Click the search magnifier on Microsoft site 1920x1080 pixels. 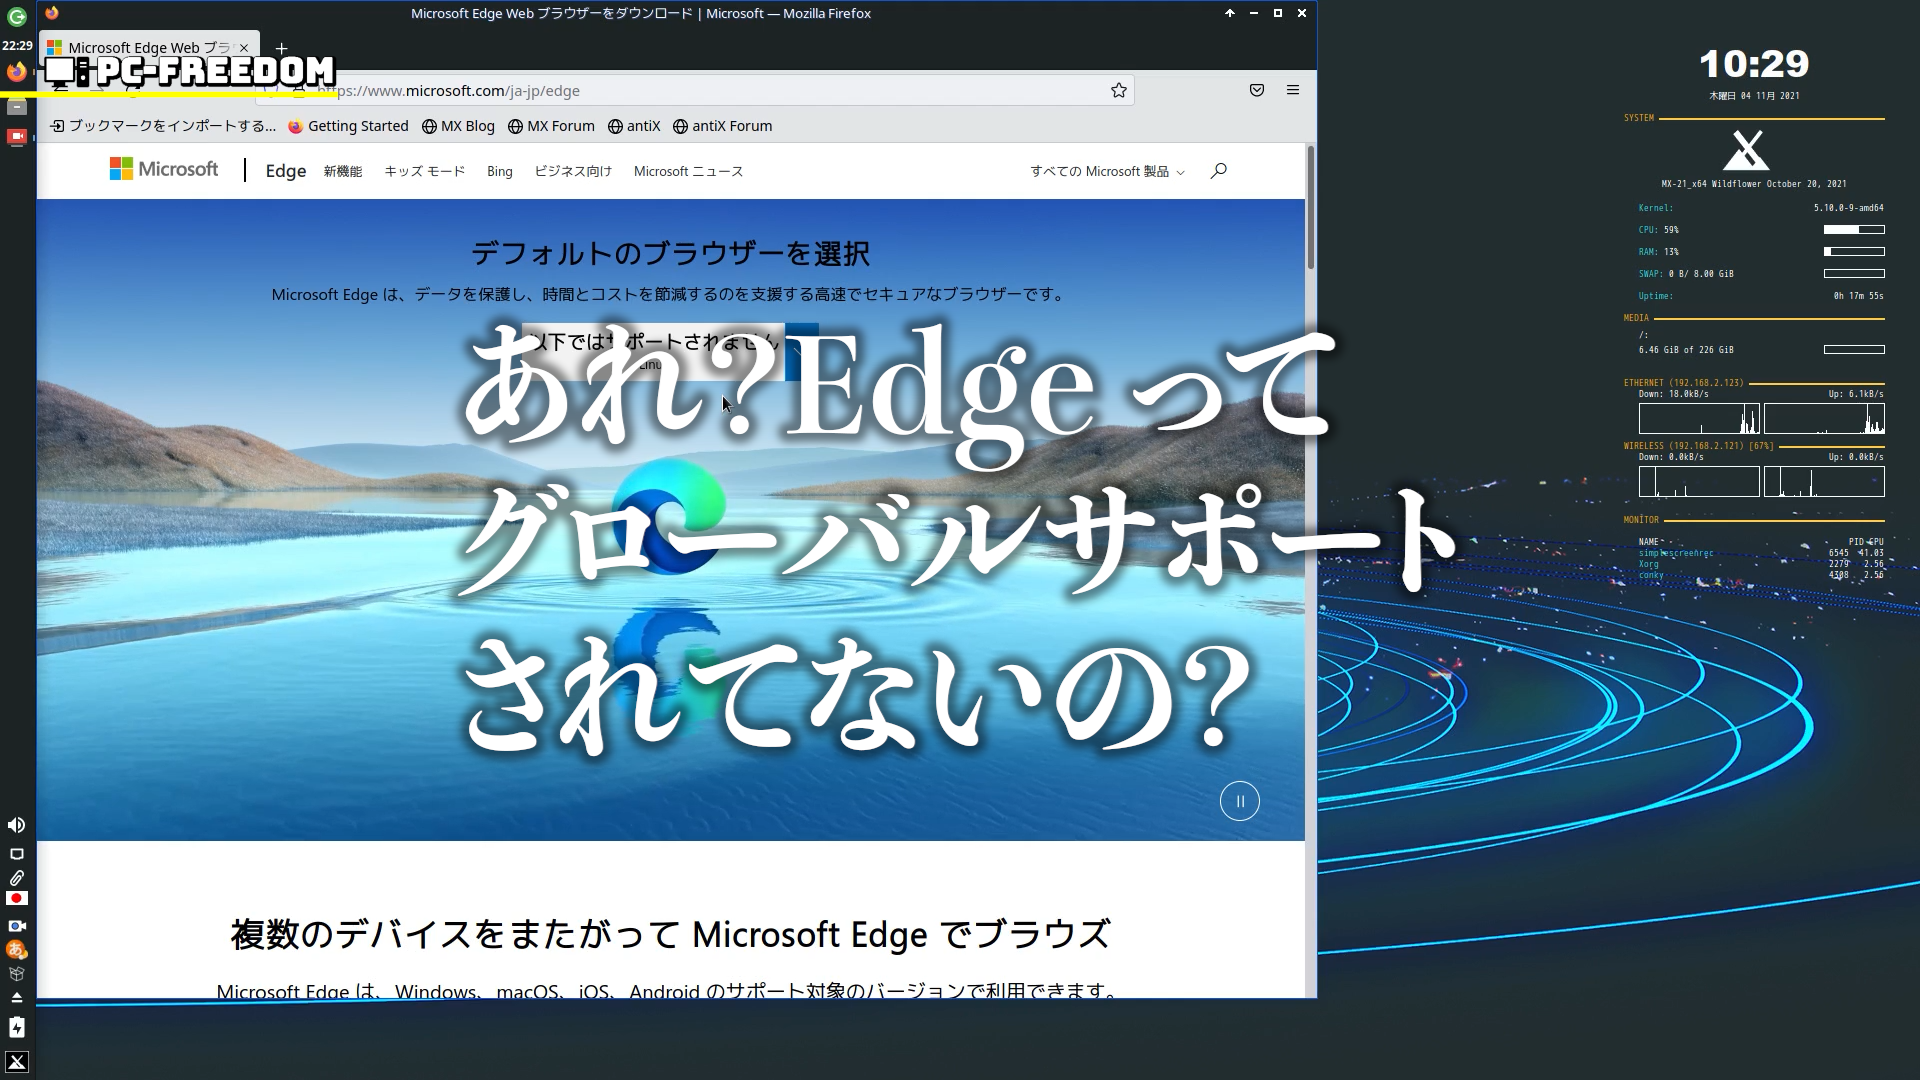coord(1218,171)
